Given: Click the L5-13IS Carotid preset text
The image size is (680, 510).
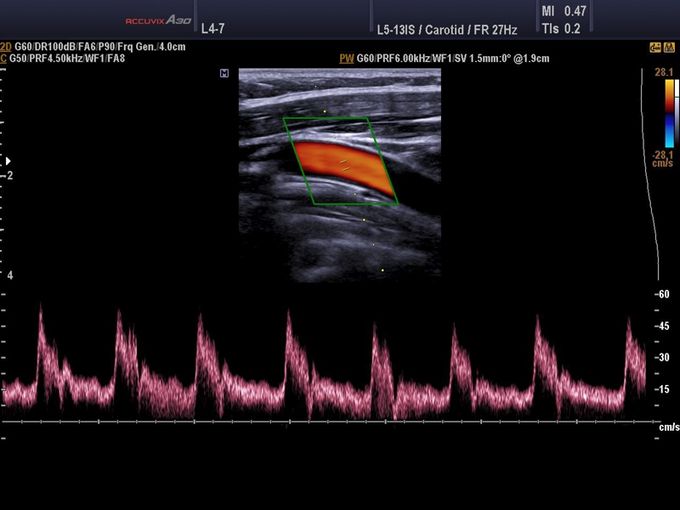Looking at the screenshot, I should pyautogui.click(x=434, y=29).
